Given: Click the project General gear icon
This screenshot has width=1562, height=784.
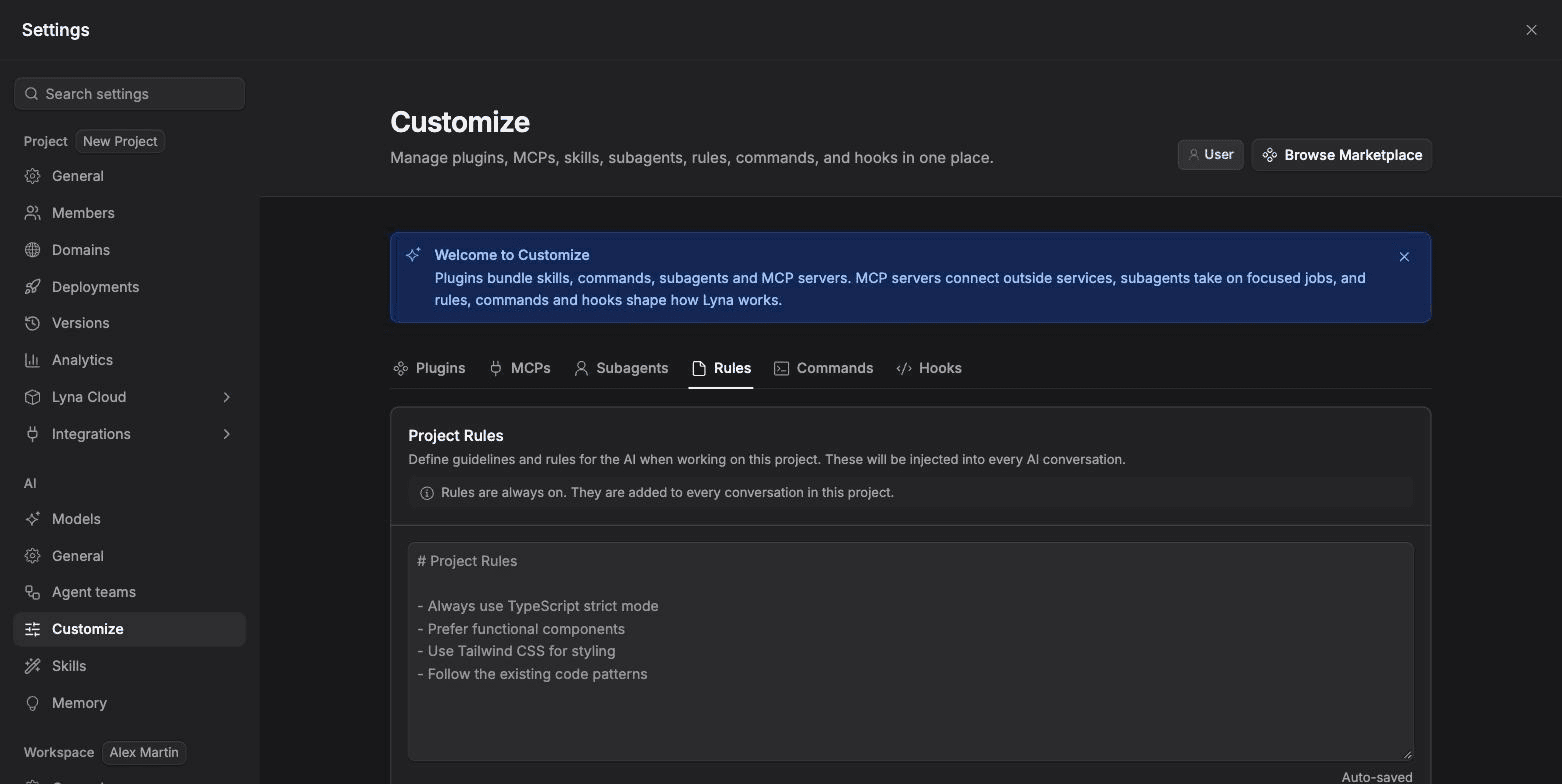Looking at the screenshot, I should tap(32, 176).
